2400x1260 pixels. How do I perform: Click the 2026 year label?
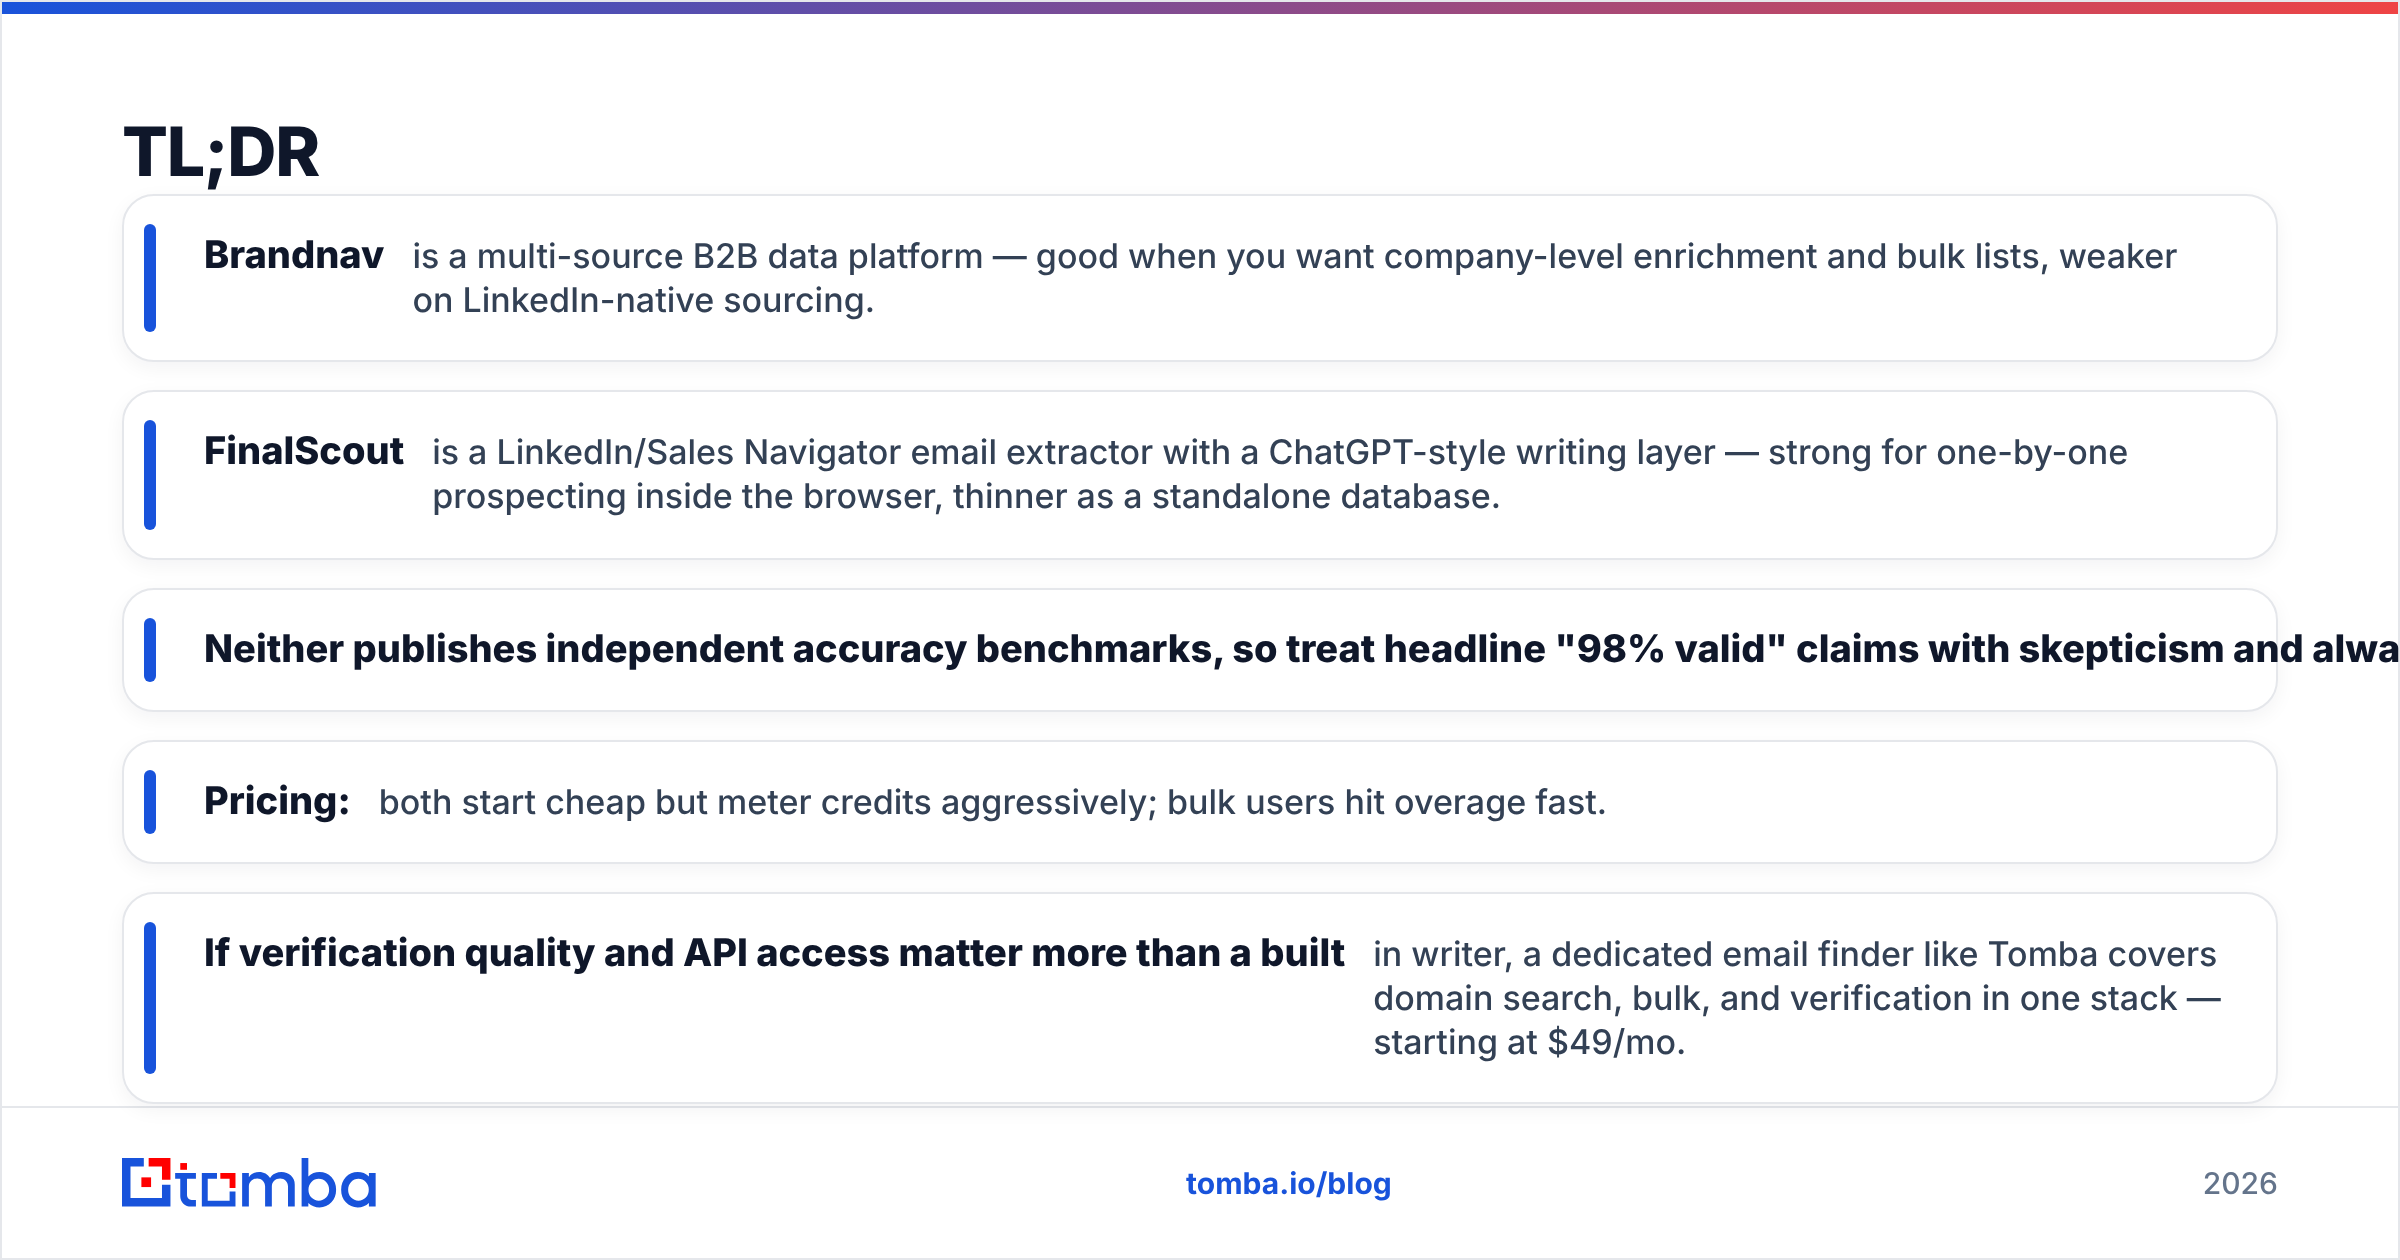tap(2240, 1184)
